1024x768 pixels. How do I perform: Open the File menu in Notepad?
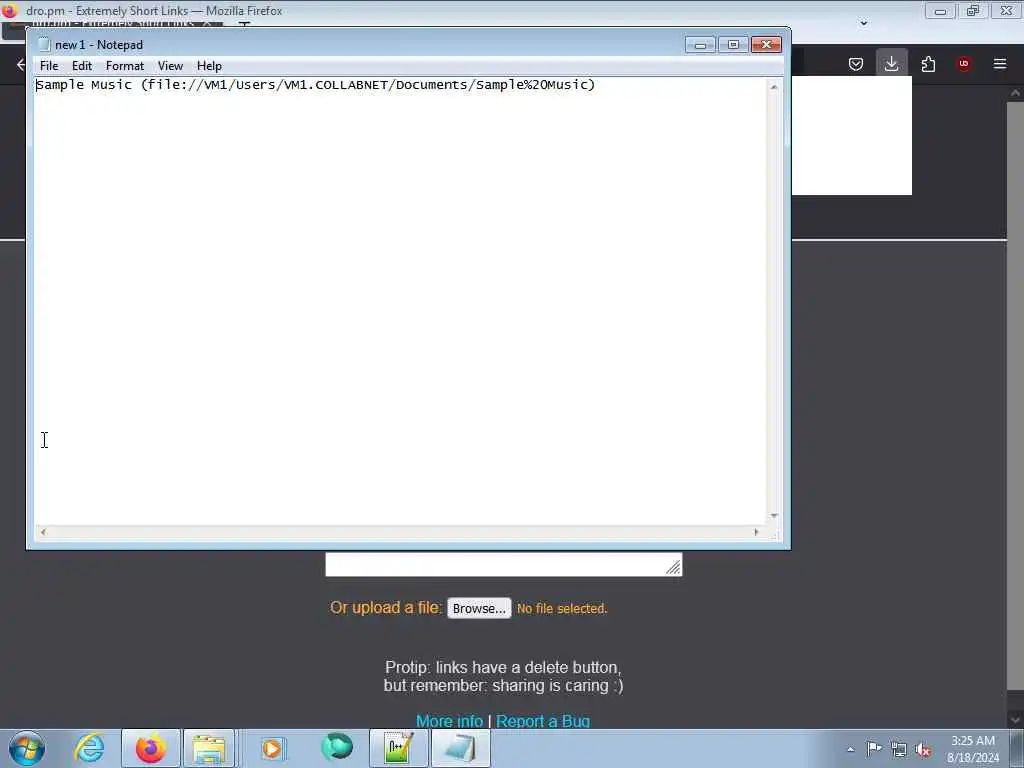(49, 66)
